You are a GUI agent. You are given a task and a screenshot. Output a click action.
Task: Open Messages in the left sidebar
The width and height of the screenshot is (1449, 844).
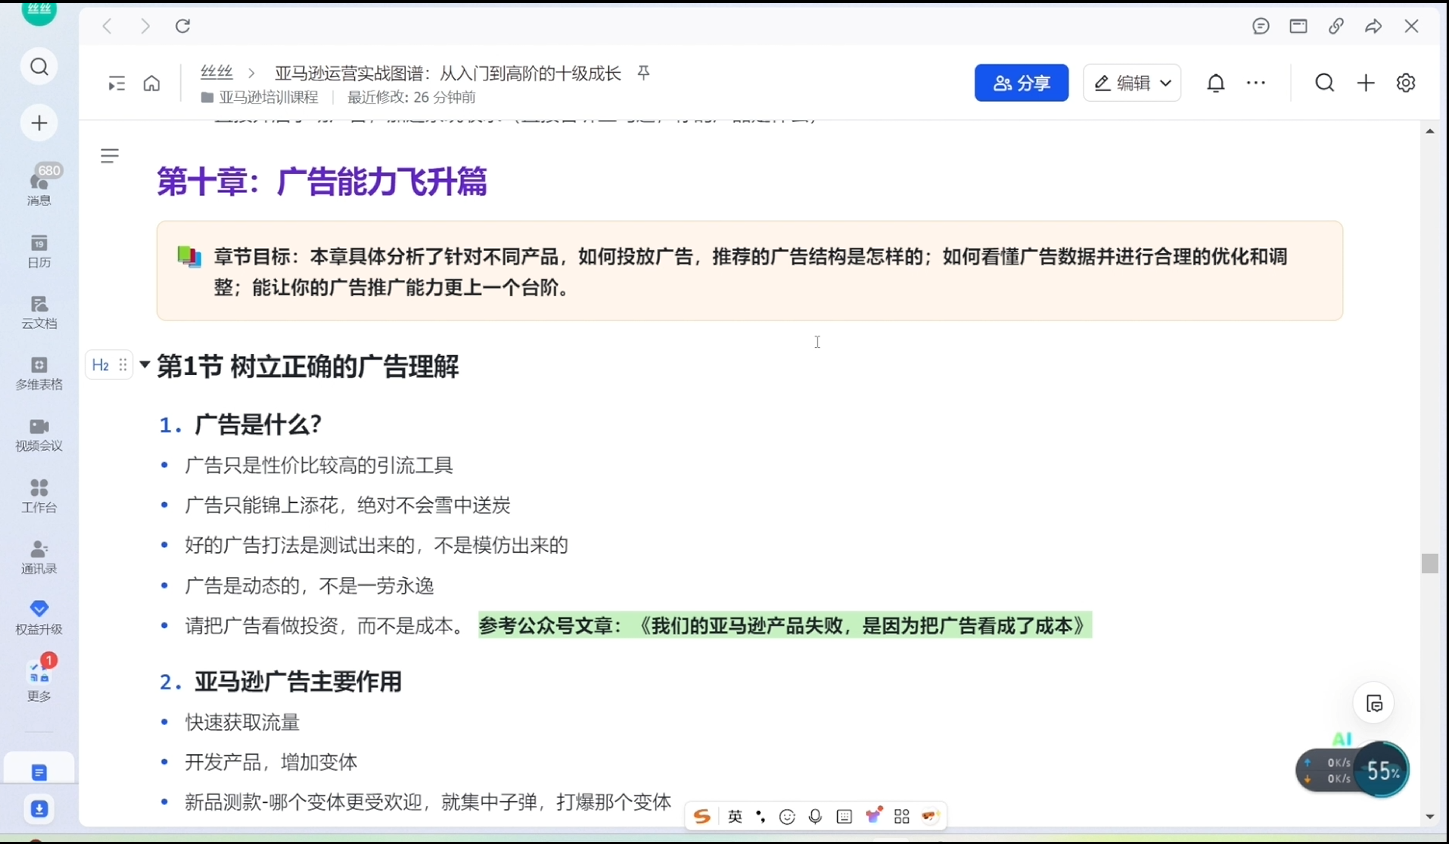(39, 185)
